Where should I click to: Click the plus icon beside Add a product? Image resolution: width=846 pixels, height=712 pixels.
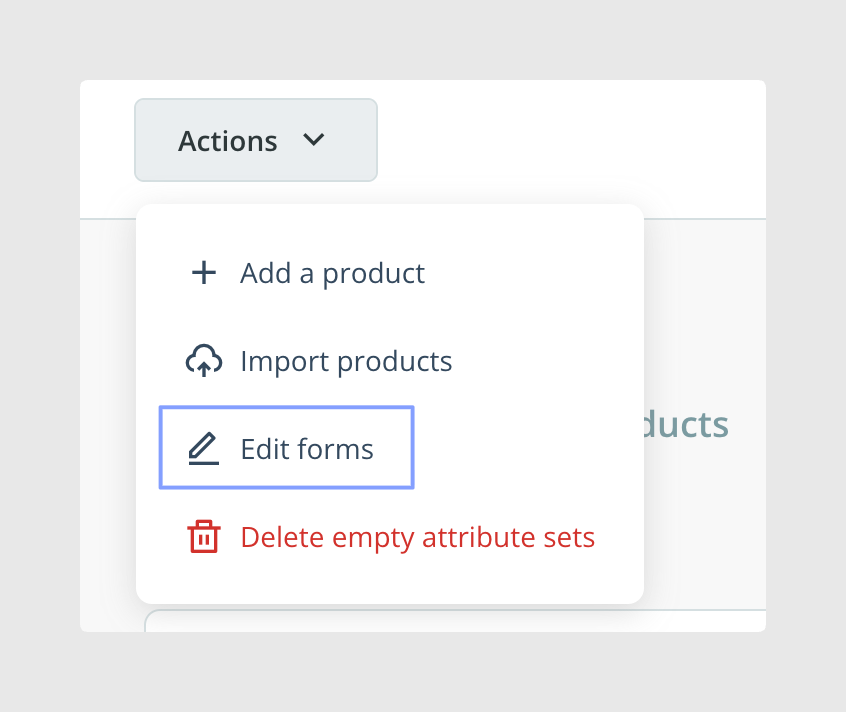click(x=204, y=272)
